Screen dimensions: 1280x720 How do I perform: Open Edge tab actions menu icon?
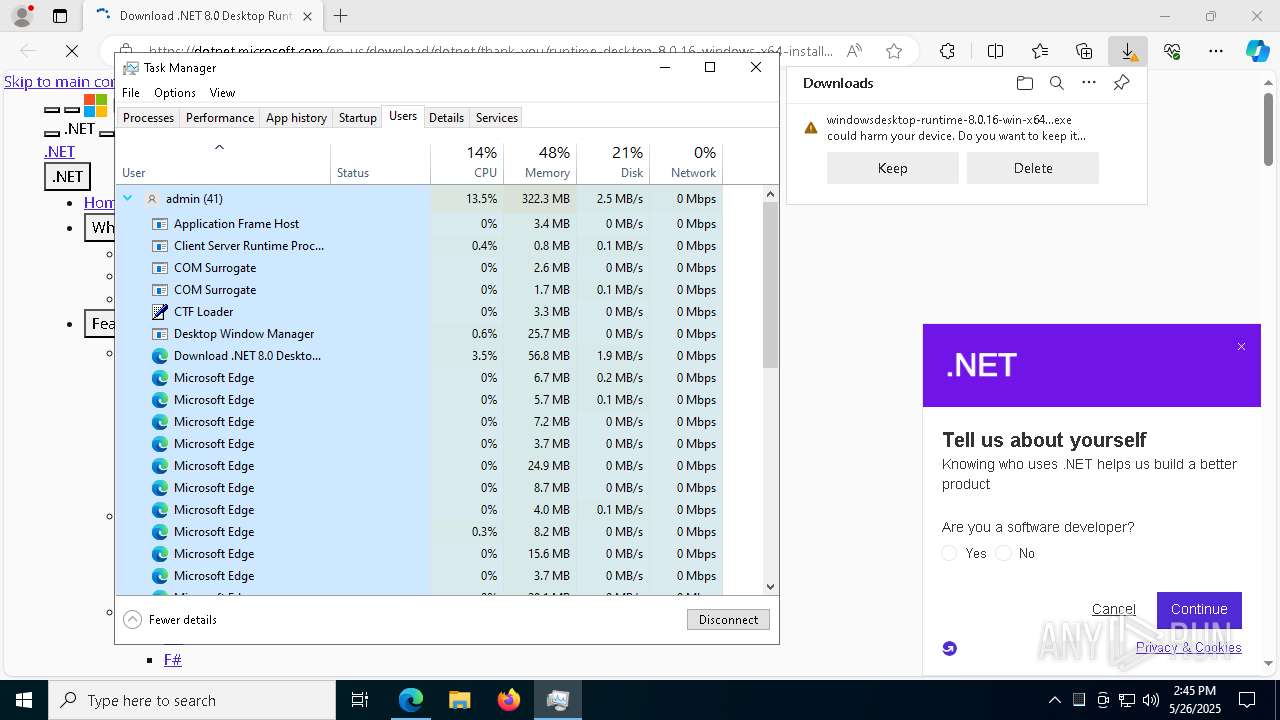[60, 16]
